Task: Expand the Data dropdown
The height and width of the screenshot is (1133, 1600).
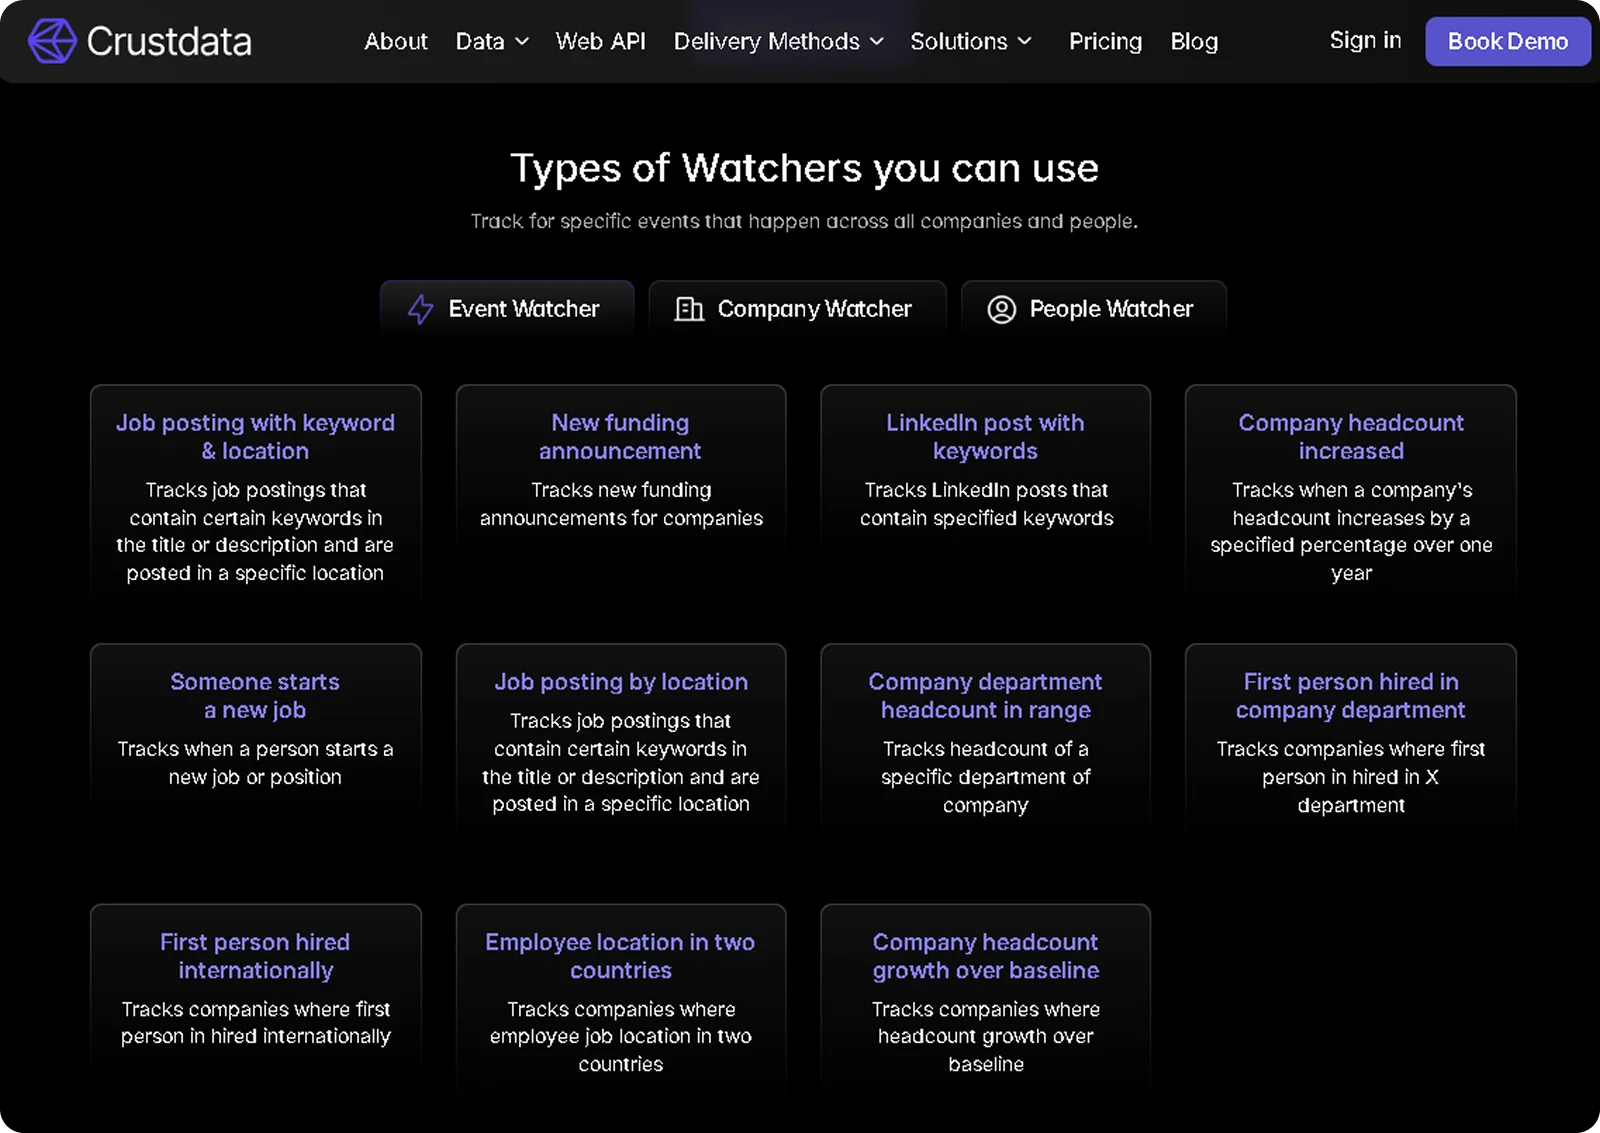Action: click(x=490, y=42)
